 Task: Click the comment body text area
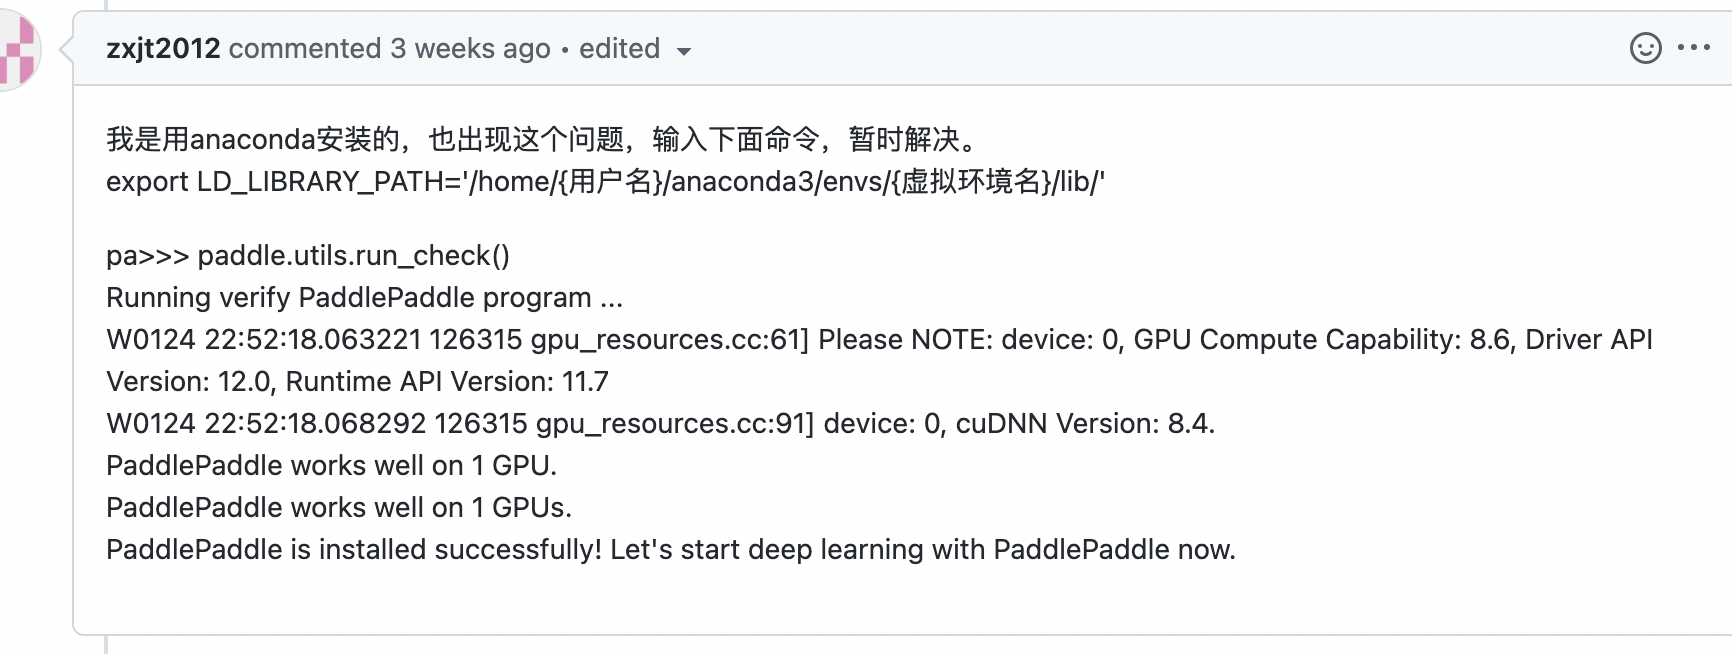(x=700, y=340)
